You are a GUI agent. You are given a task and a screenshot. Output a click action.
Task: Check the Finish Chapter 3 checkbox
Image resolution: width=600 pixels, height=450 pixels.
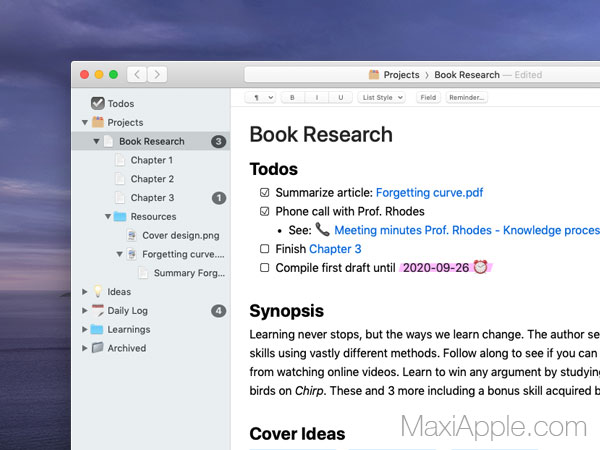(264, 249)
